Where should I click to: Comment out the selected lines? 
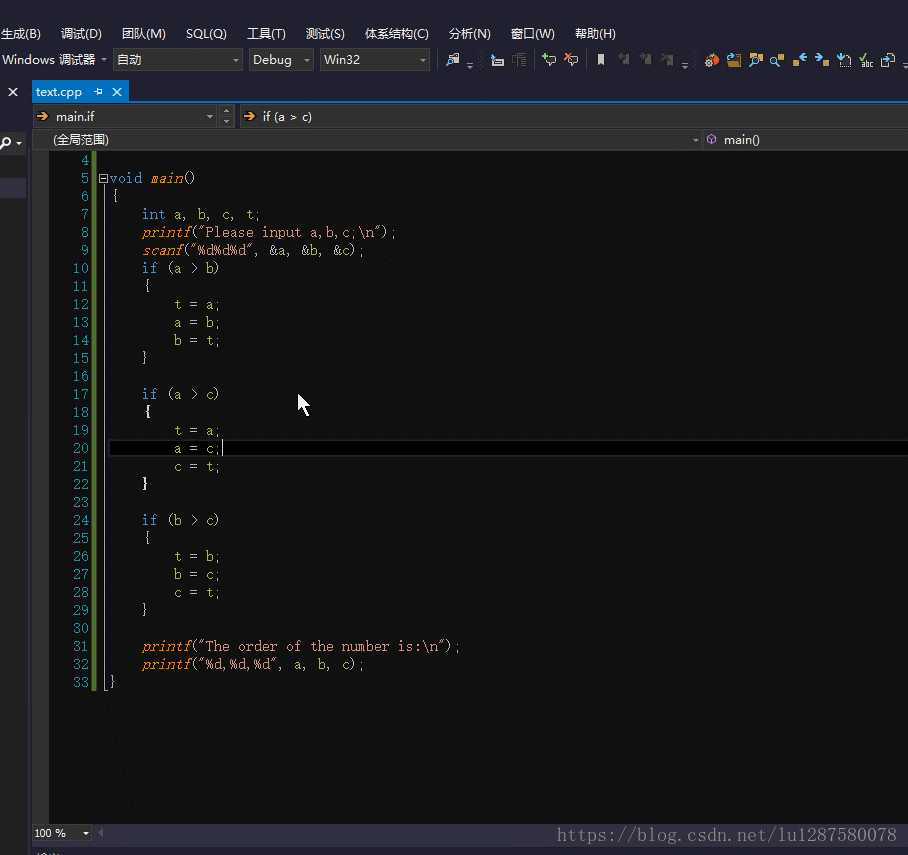[548, 60]
